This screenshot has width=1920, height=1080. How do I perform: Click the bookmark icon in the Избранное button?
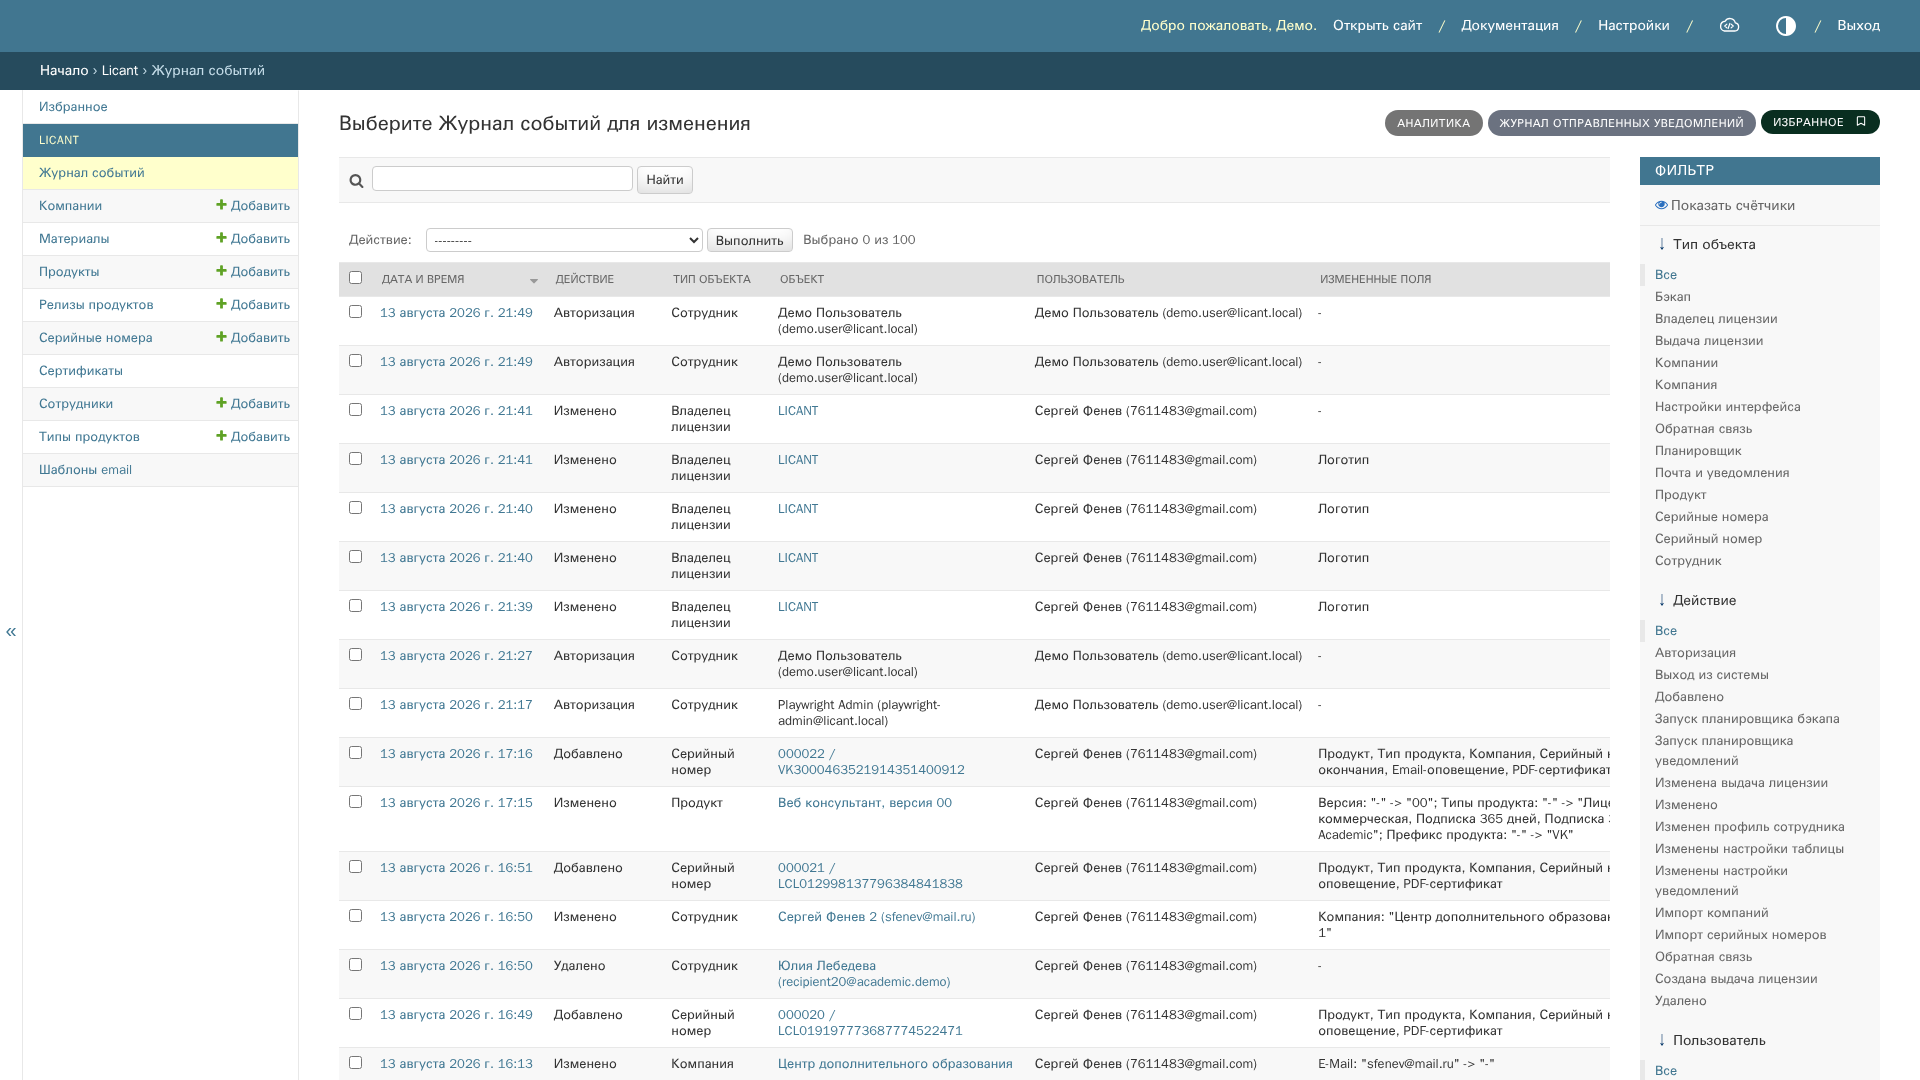(x=1861, y=122)
